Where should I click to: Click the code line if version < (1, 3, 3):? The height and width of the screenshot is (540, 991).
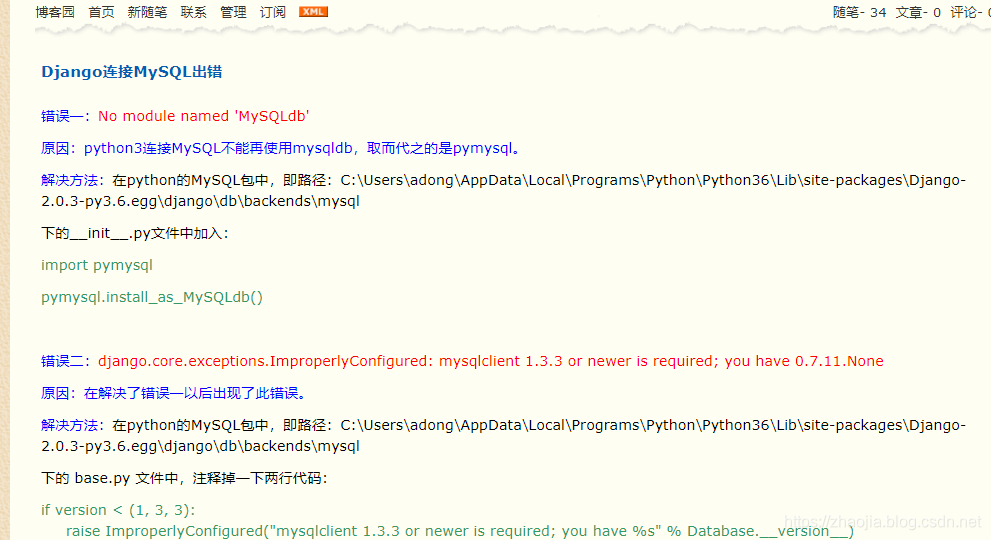[x=118, y=510]
